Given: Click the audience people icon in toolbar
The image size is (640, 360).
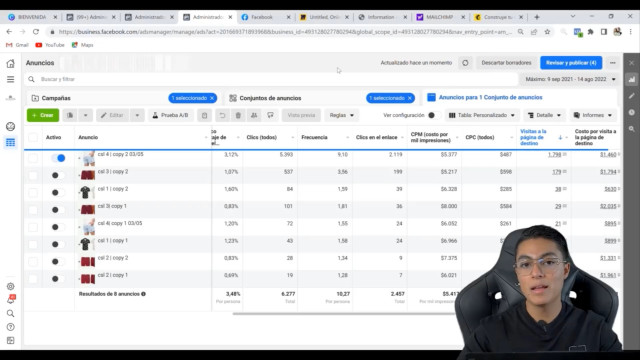Looking at the screenshot, I should coord(254,116).
